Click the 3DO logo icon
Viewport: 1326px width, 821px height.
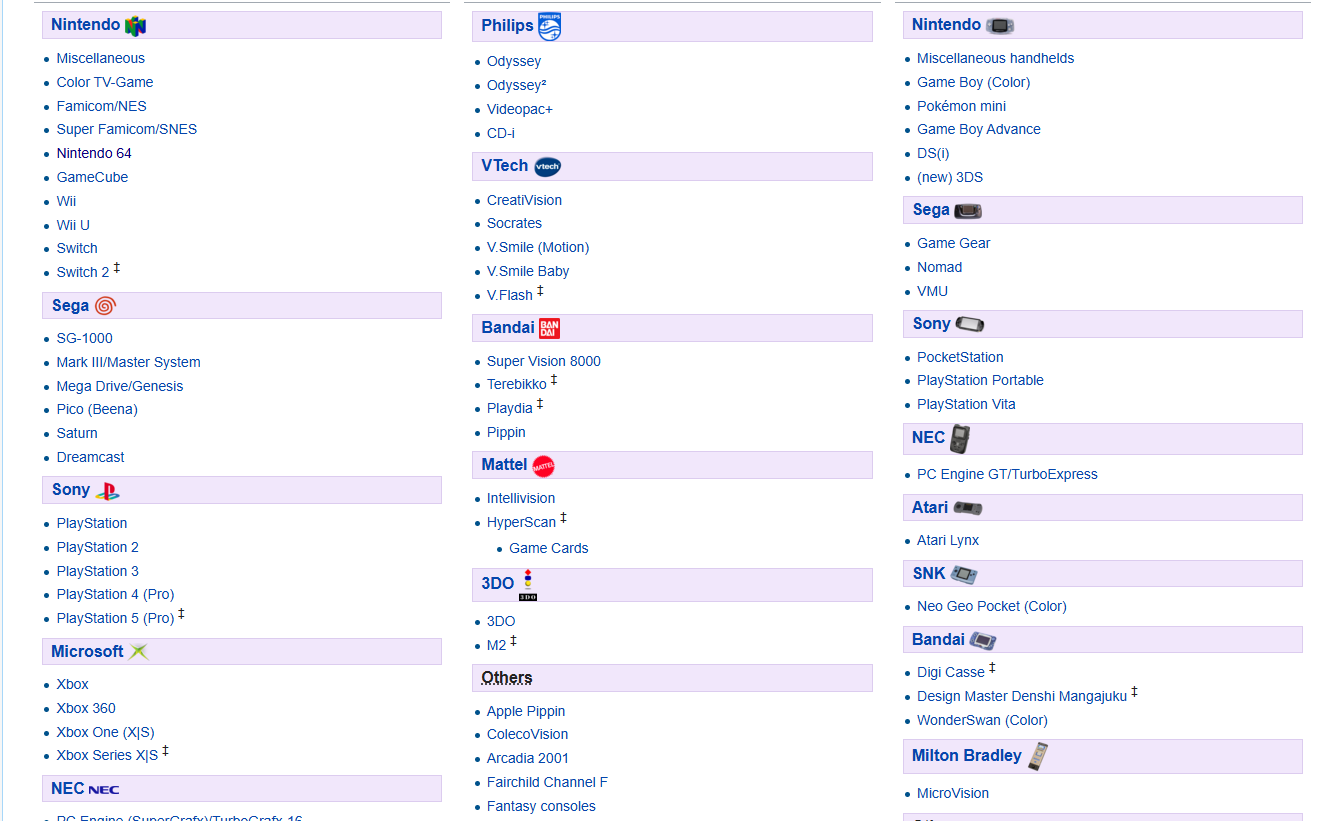tap(528, 585)
